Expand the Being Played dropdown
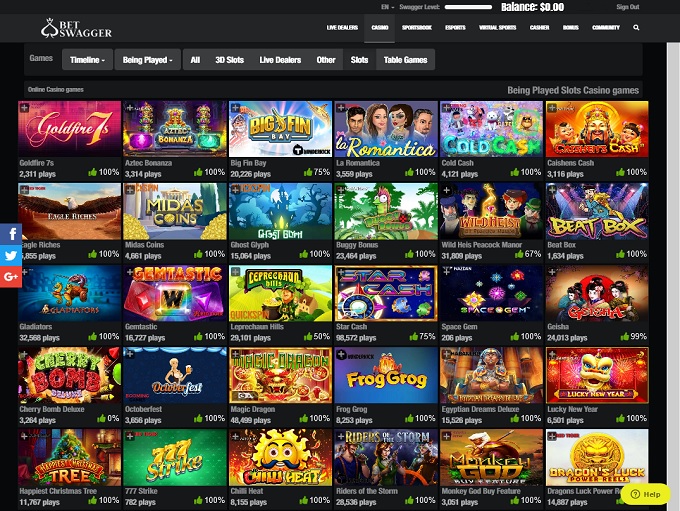Screen dimensions: 680x511 148,60
